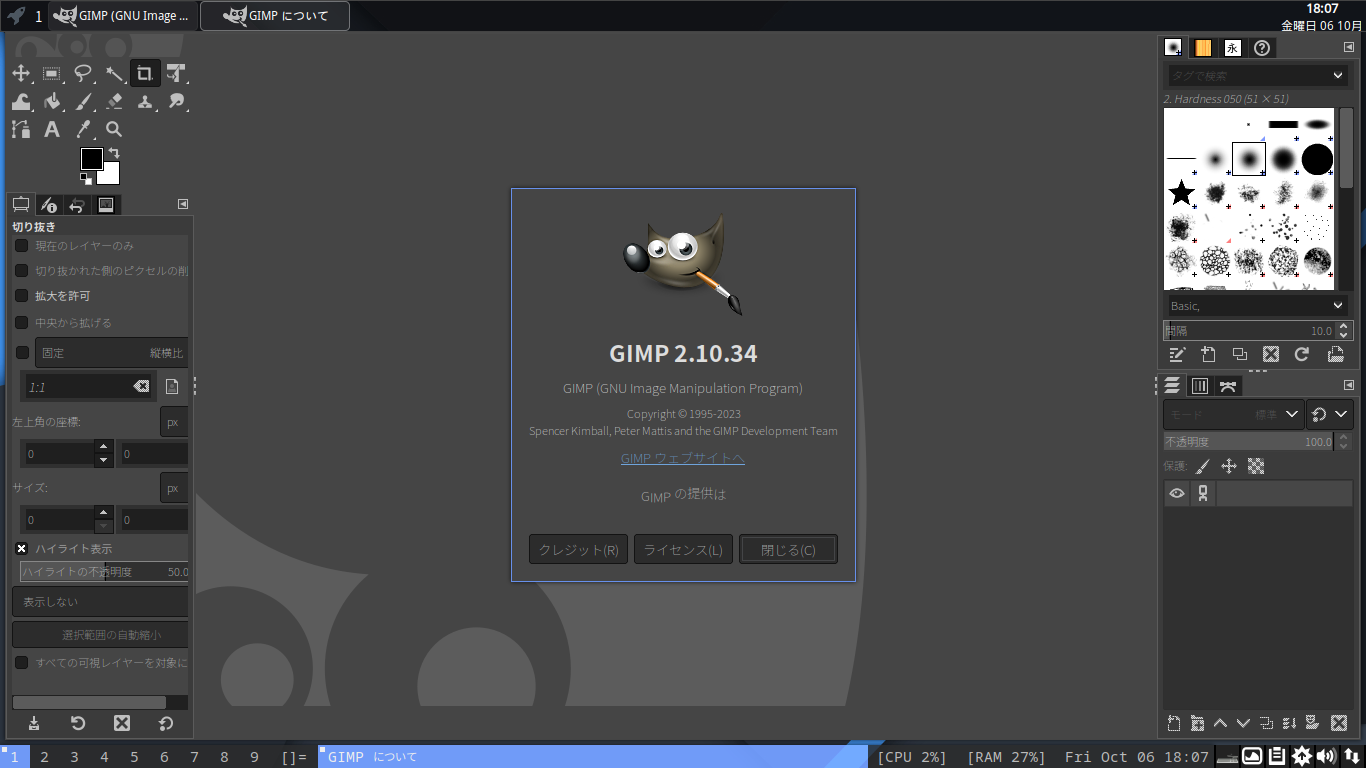
Task: Click 選択範囲の自動縮小 button
Action: 100,634
